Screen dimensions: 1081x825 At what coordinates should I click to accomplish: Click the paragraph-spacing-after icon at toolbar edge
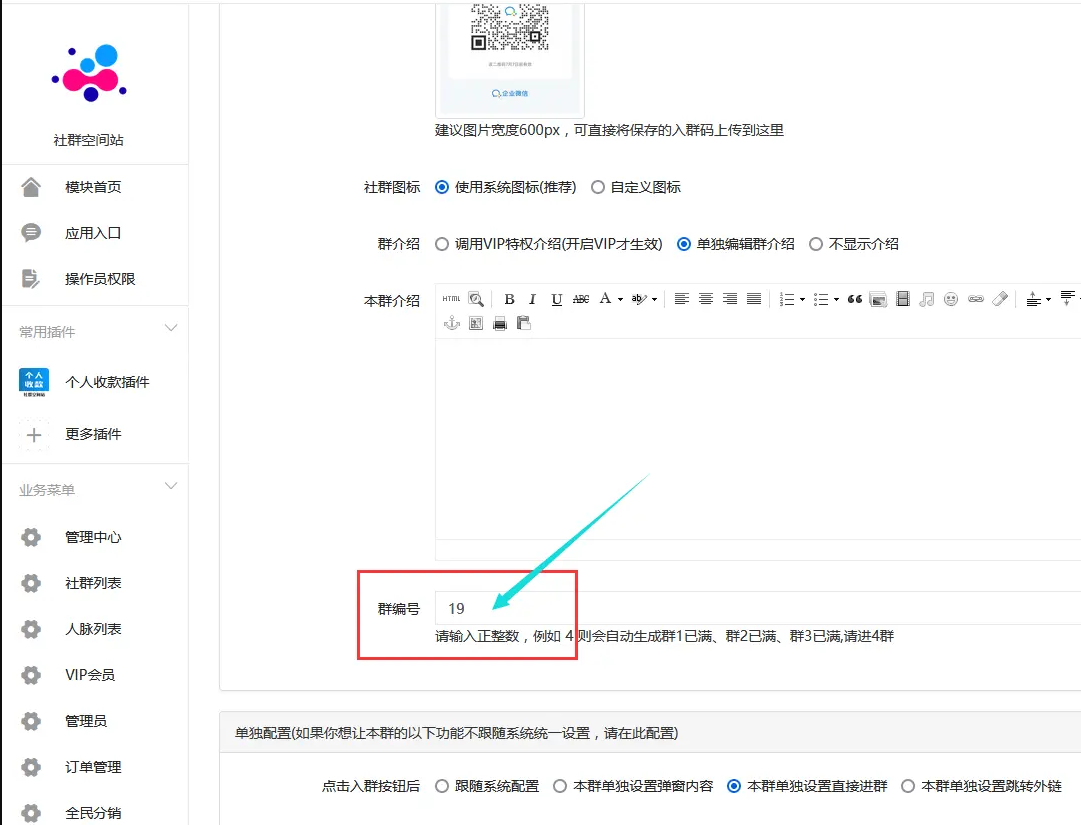(1068, 298)
